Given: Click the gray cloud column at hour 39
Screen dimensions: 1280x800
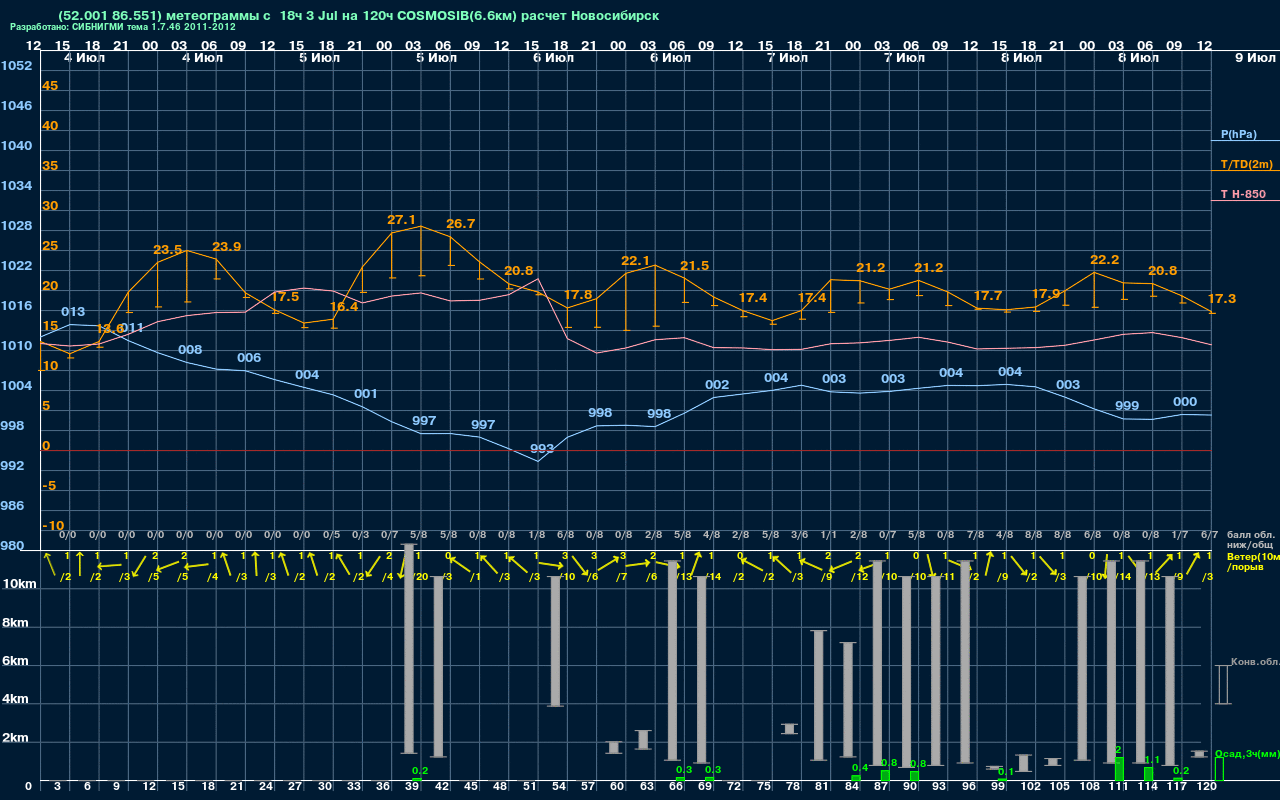Looking at the screenshot, I should (x=409, y=648).
